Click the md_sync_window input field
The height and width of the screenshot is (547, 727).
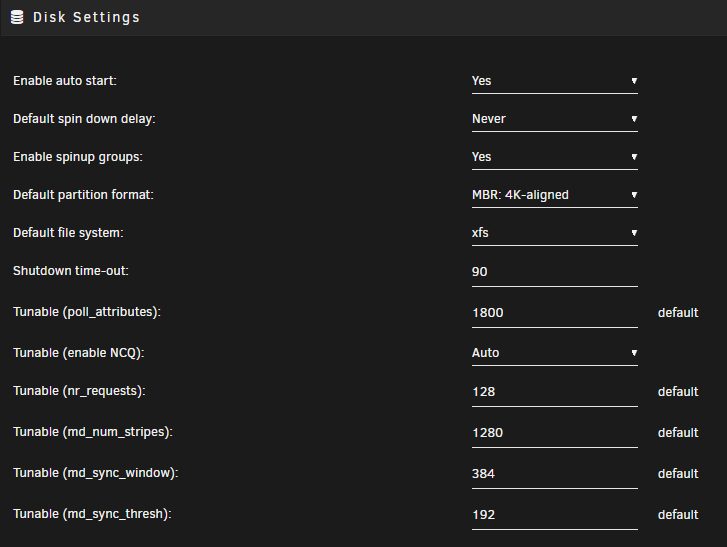point(555,475)
